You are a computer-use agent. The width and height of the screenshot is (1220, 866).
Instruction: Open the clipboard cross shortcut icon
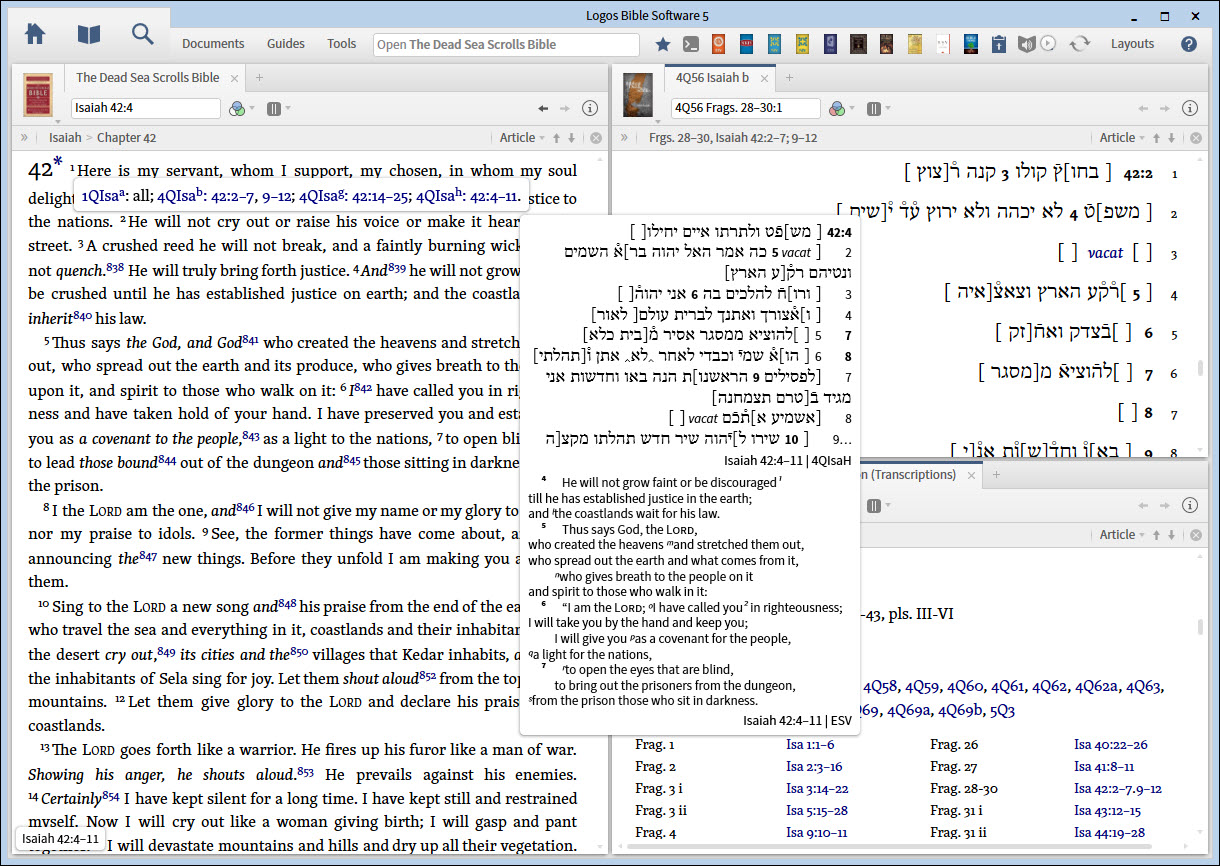[998, 44]
